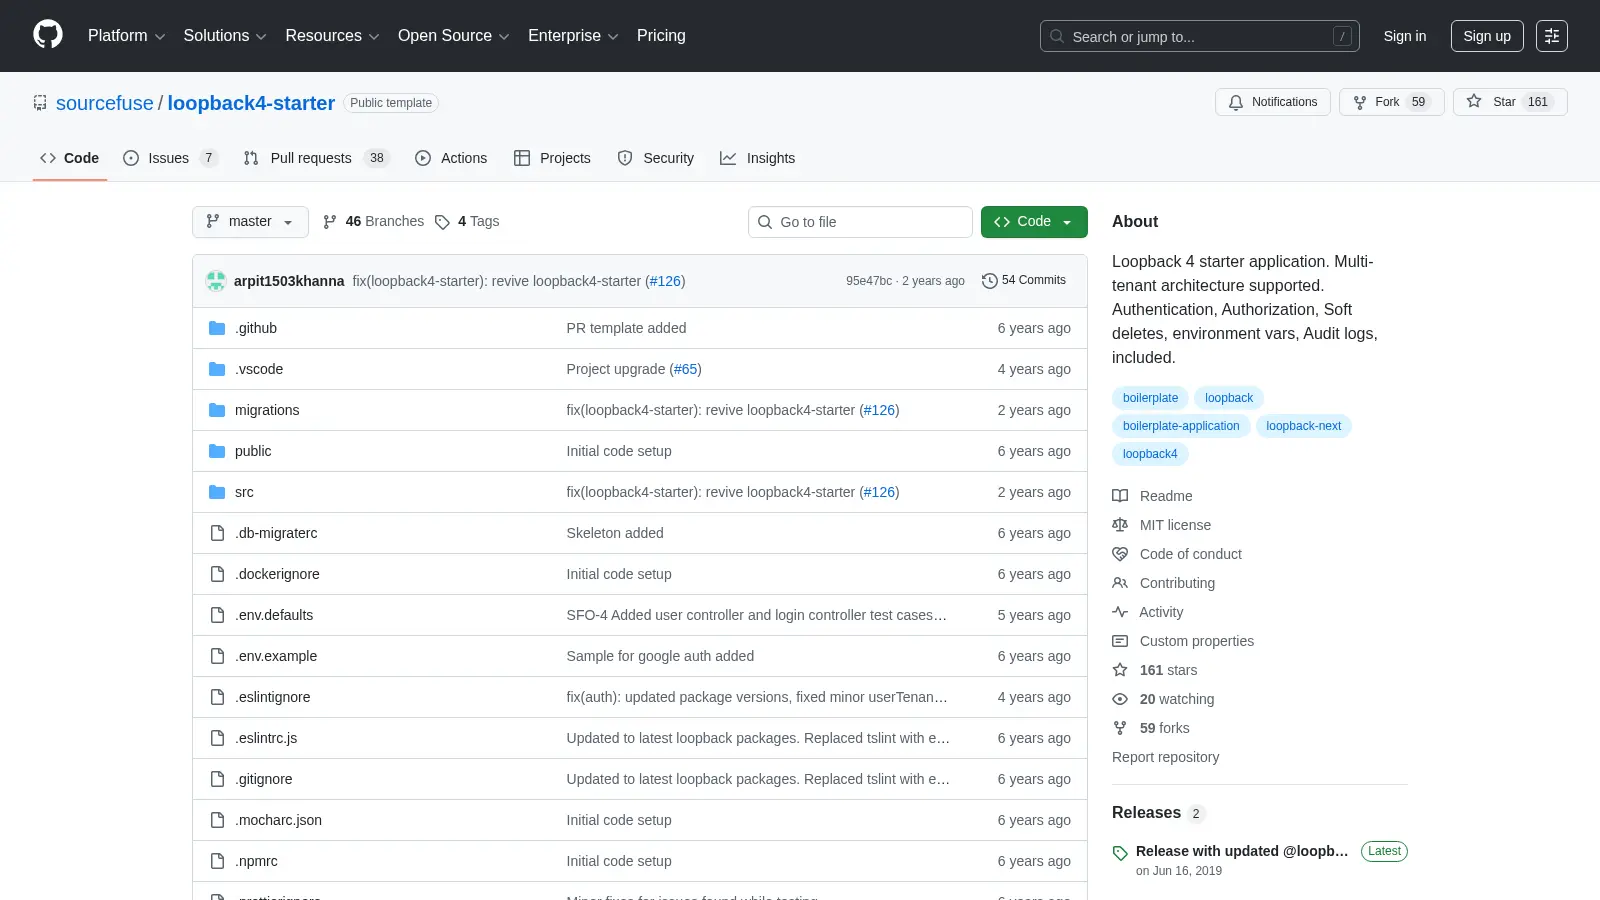This screenshot has height=900, width=1600.
Task: Click the GitHub logo icon
Action: point(48,35)
